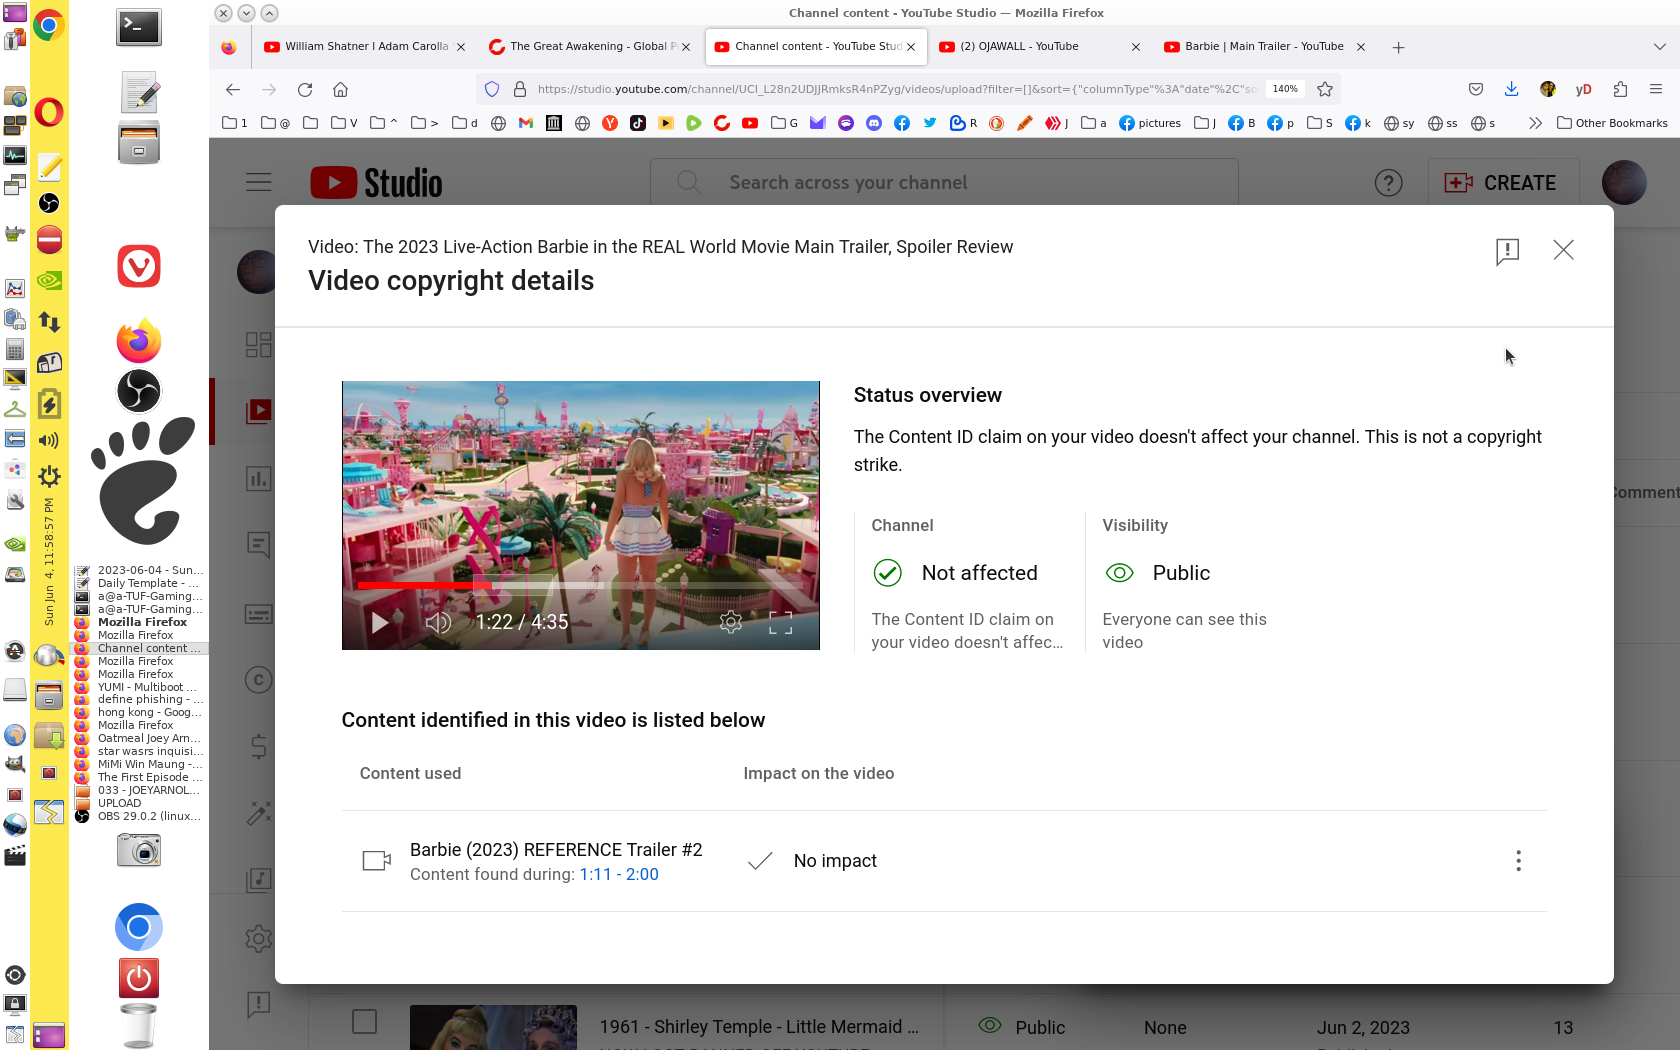Save page to Pocket icon
This screenshot has width=1680, height=1050.
tap(1475, 89)
